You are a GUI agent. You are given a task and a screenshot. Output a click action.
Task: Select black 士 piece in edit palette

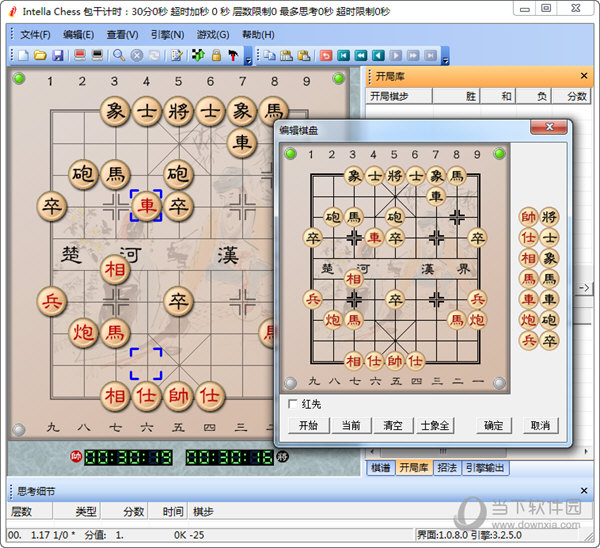coord(549,238)
